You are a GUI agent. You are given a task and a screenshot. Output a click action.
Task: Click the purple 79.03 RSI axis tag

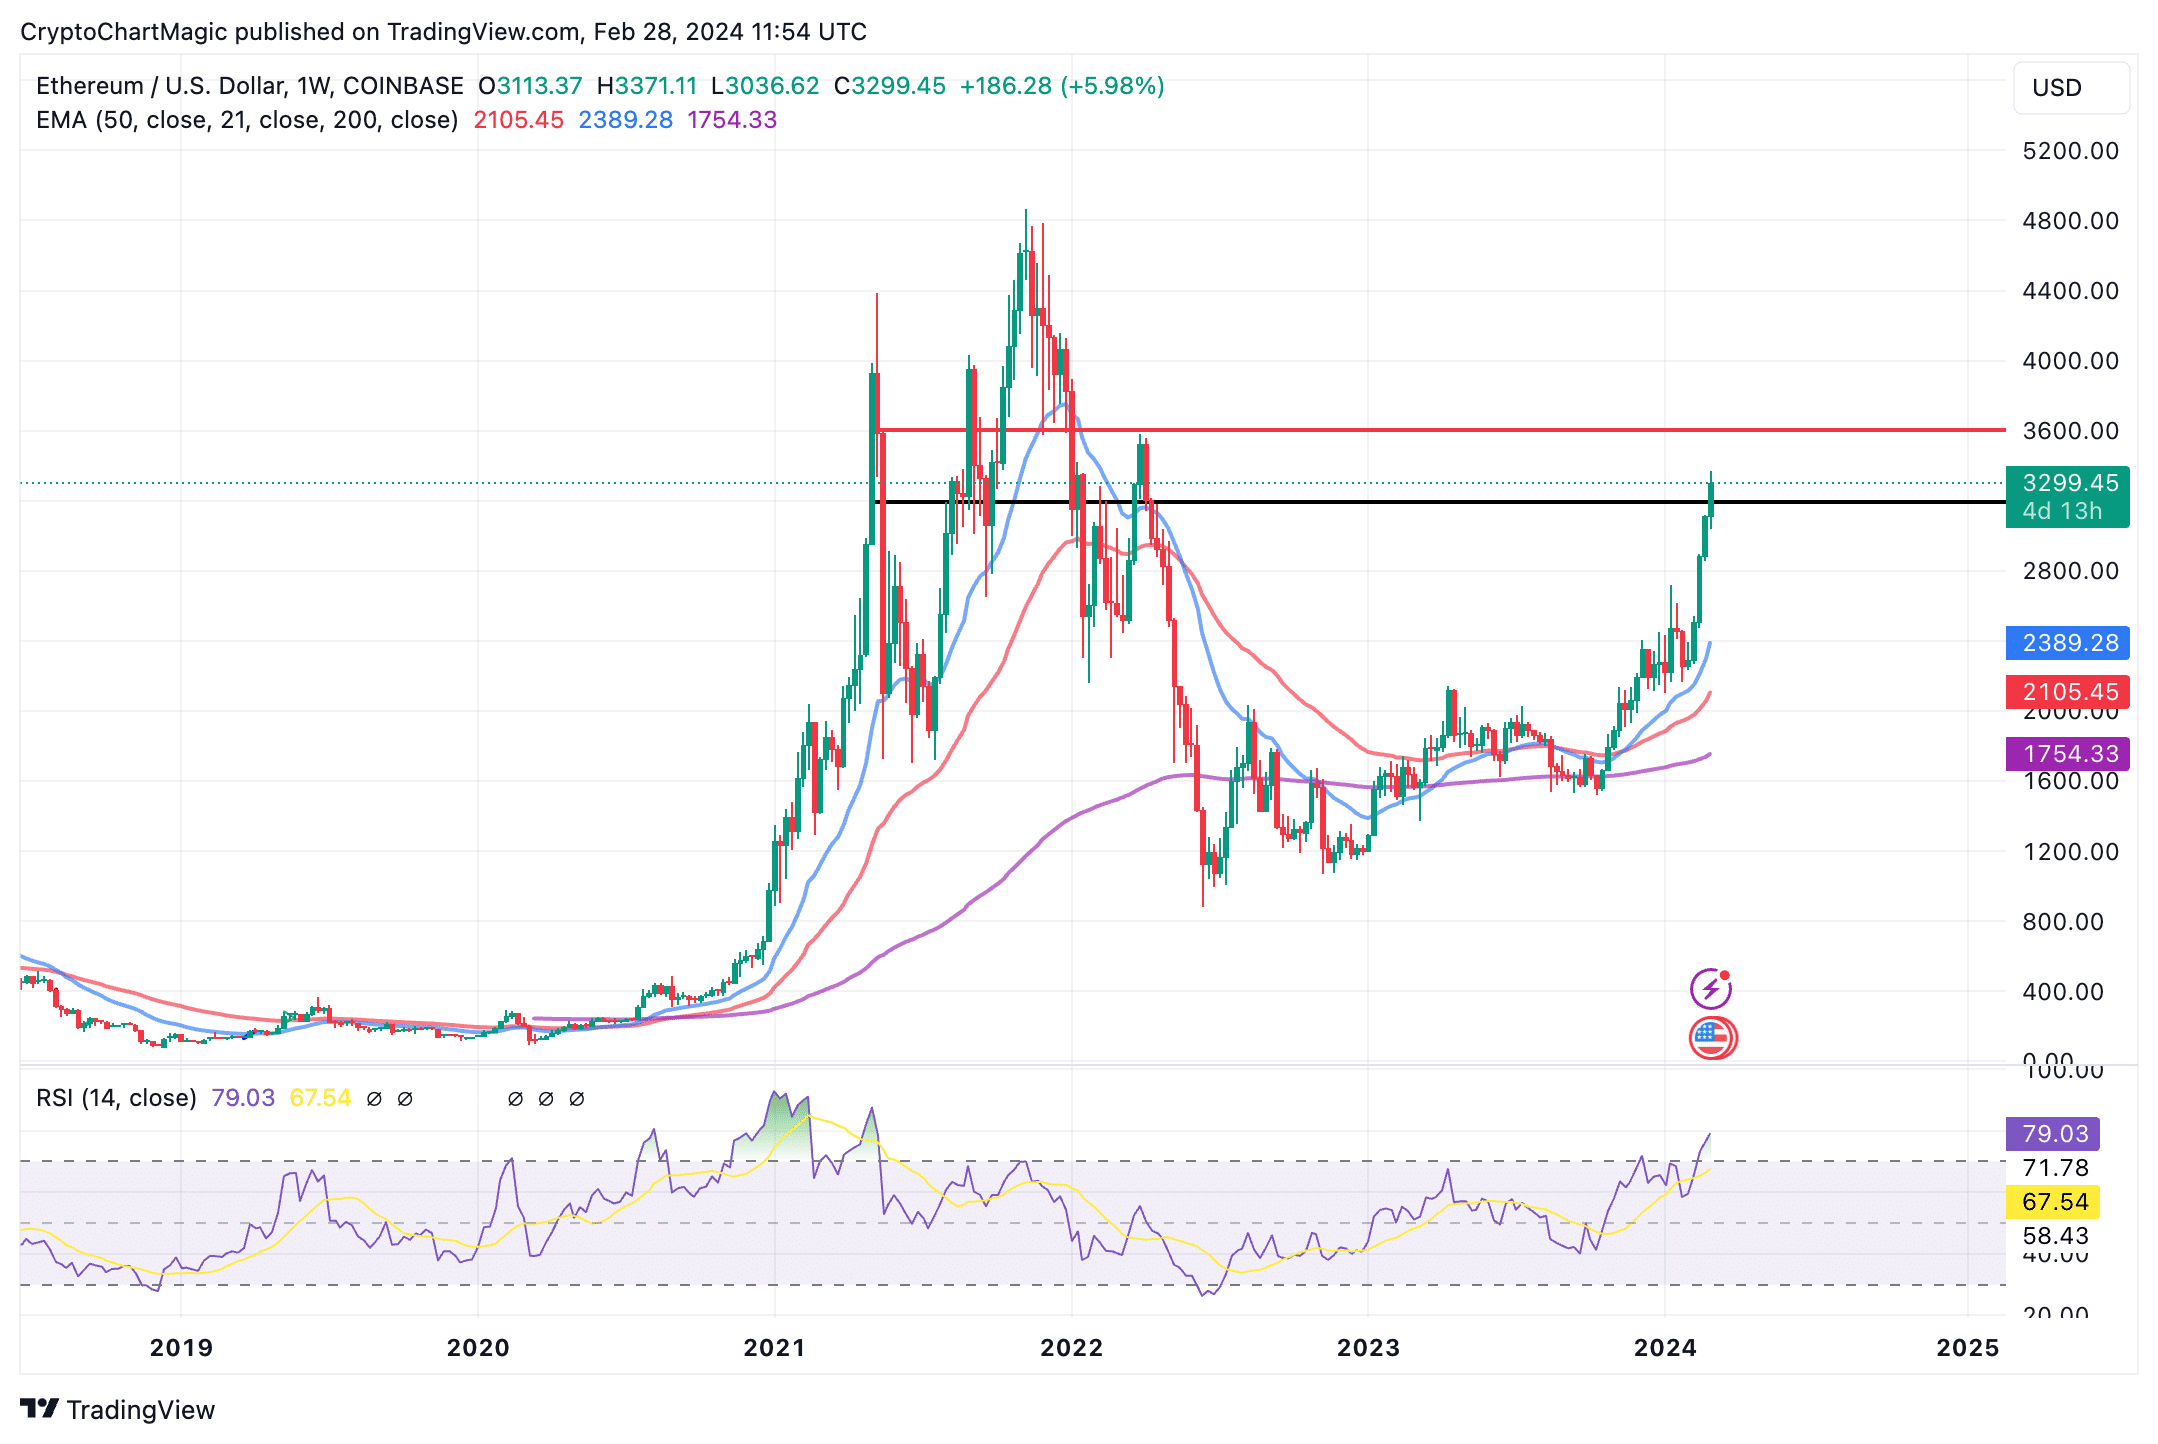2052,1134
